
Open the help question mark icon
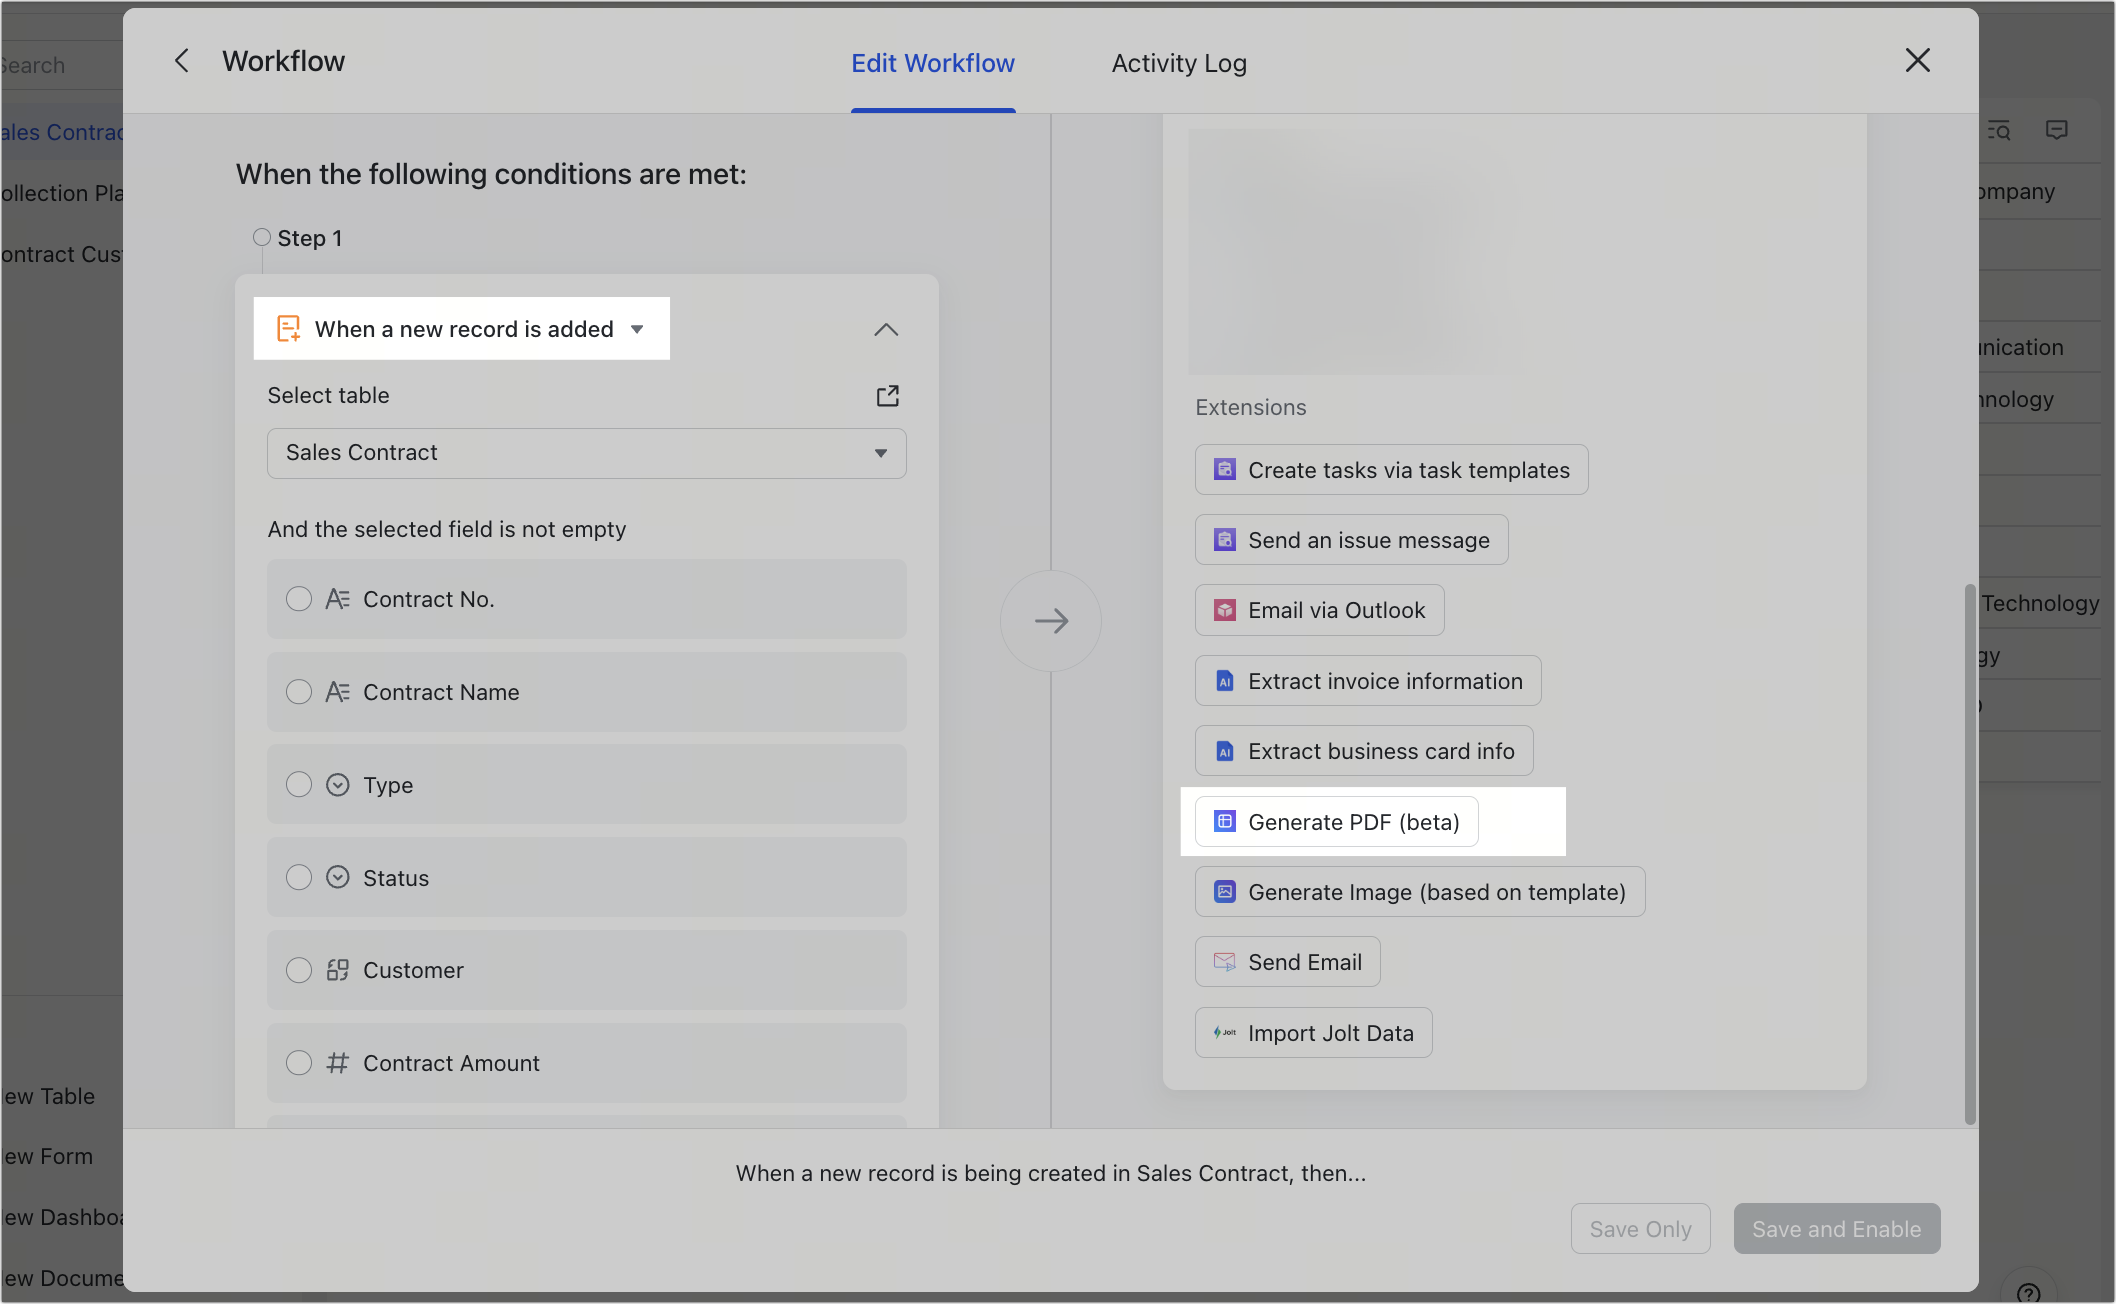click(2028, 1291)
